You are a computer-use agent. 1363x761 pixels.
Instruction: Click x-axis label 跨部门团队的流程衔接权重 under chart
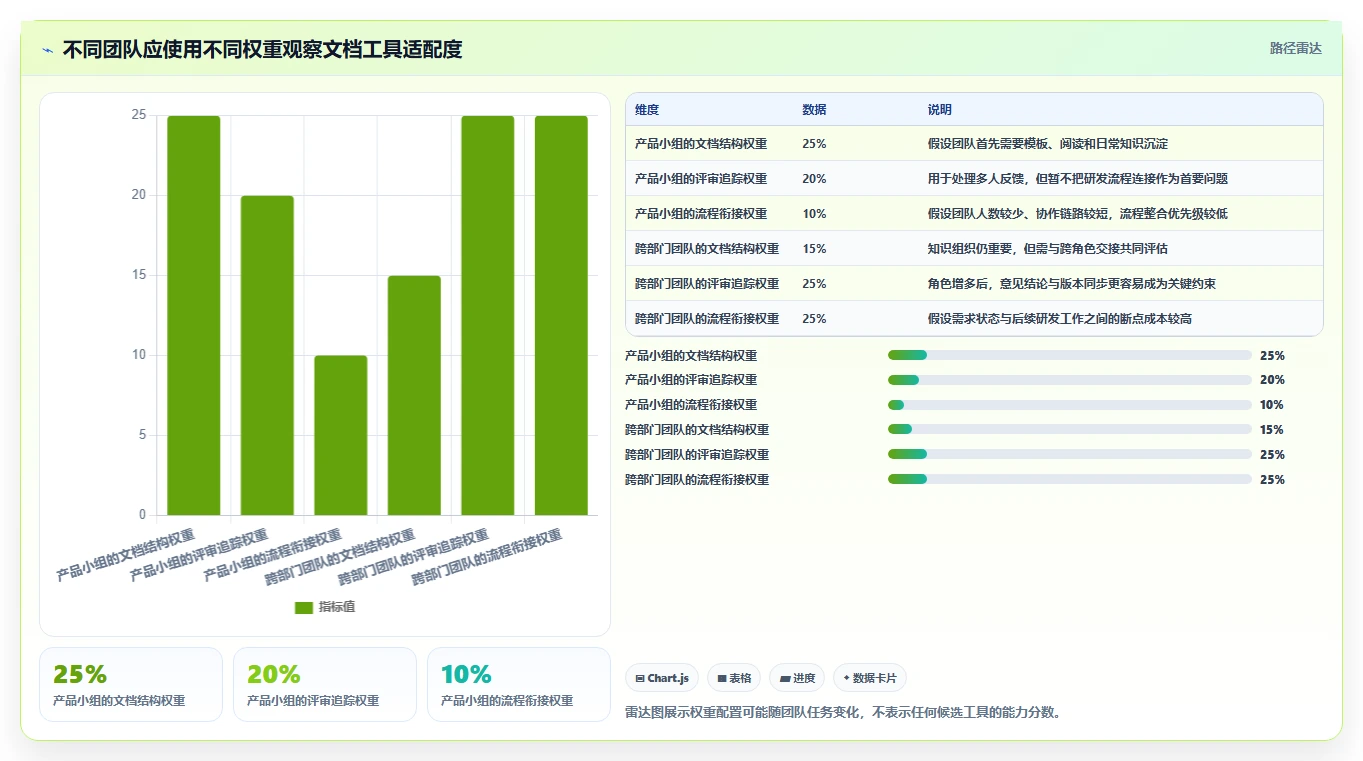pyautogui.click(x=488, y=558)
